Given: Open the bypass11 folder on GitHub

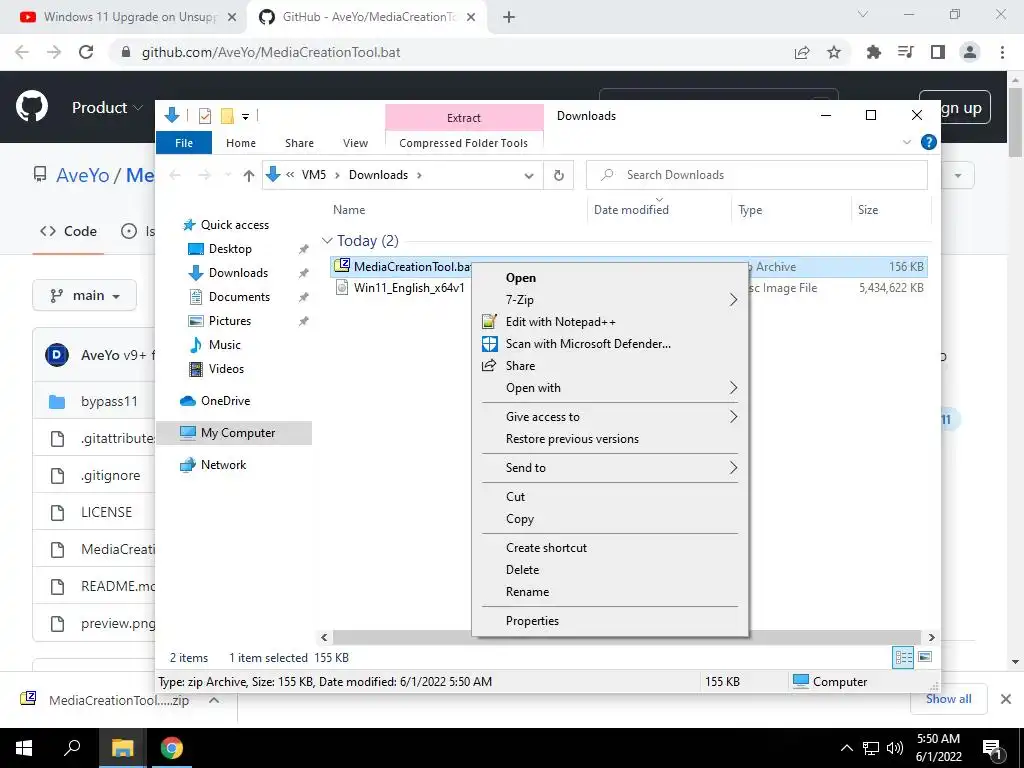Looking at the screenshot, I should click(109, 402).
